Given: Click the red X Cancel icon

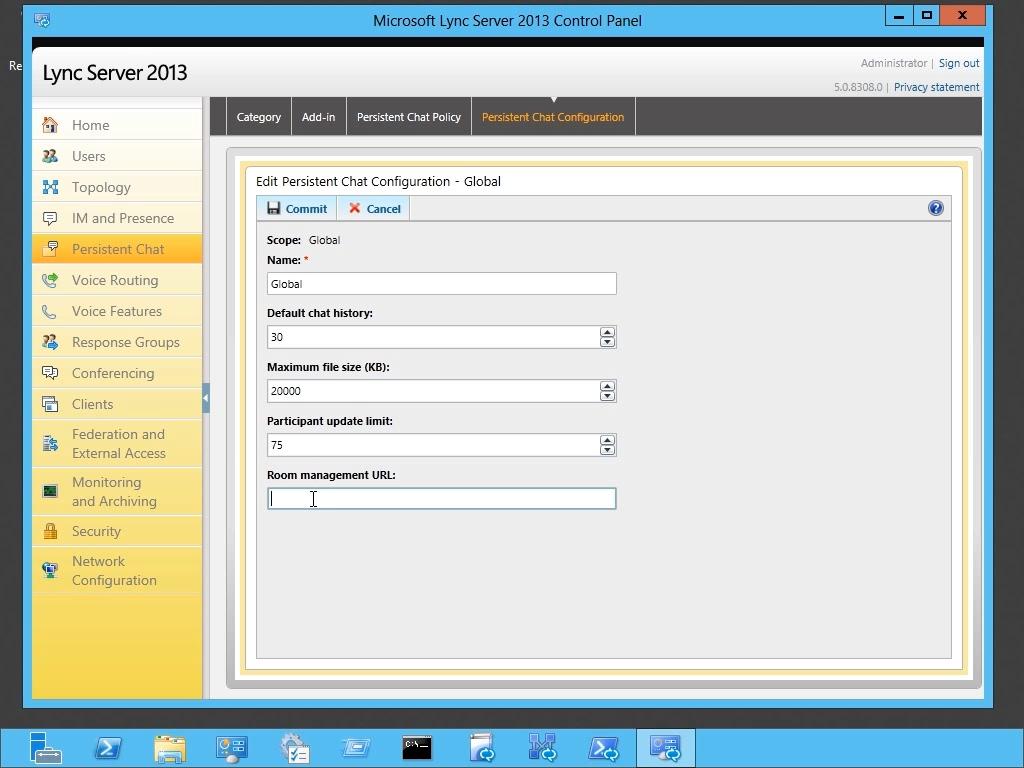Looking at the screenshot, I should [x=355, y=208].
